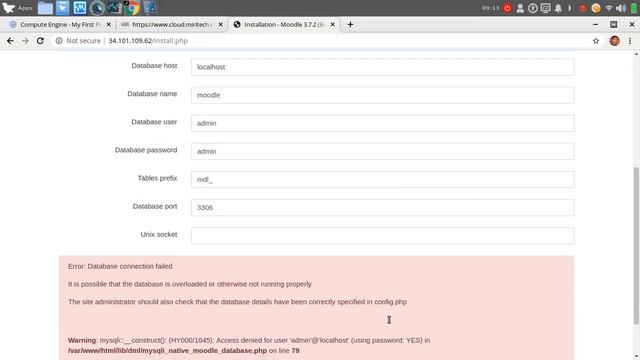640x360 pixels.
Task: Go forward in browser history
Action: coord(25,41)
